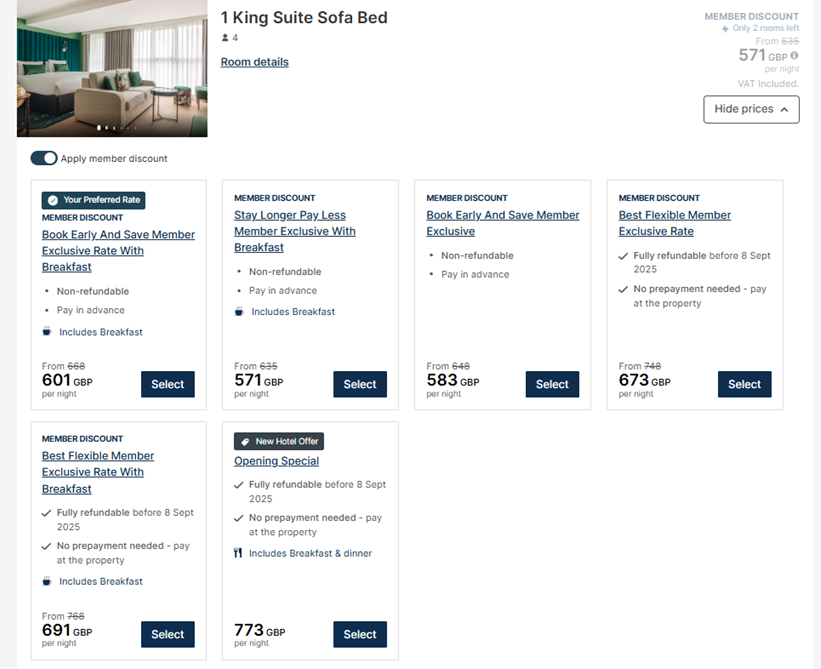
Task: Click the coffee cup icon in Book Early With Breakfast card
Action: tap(47, 332)
